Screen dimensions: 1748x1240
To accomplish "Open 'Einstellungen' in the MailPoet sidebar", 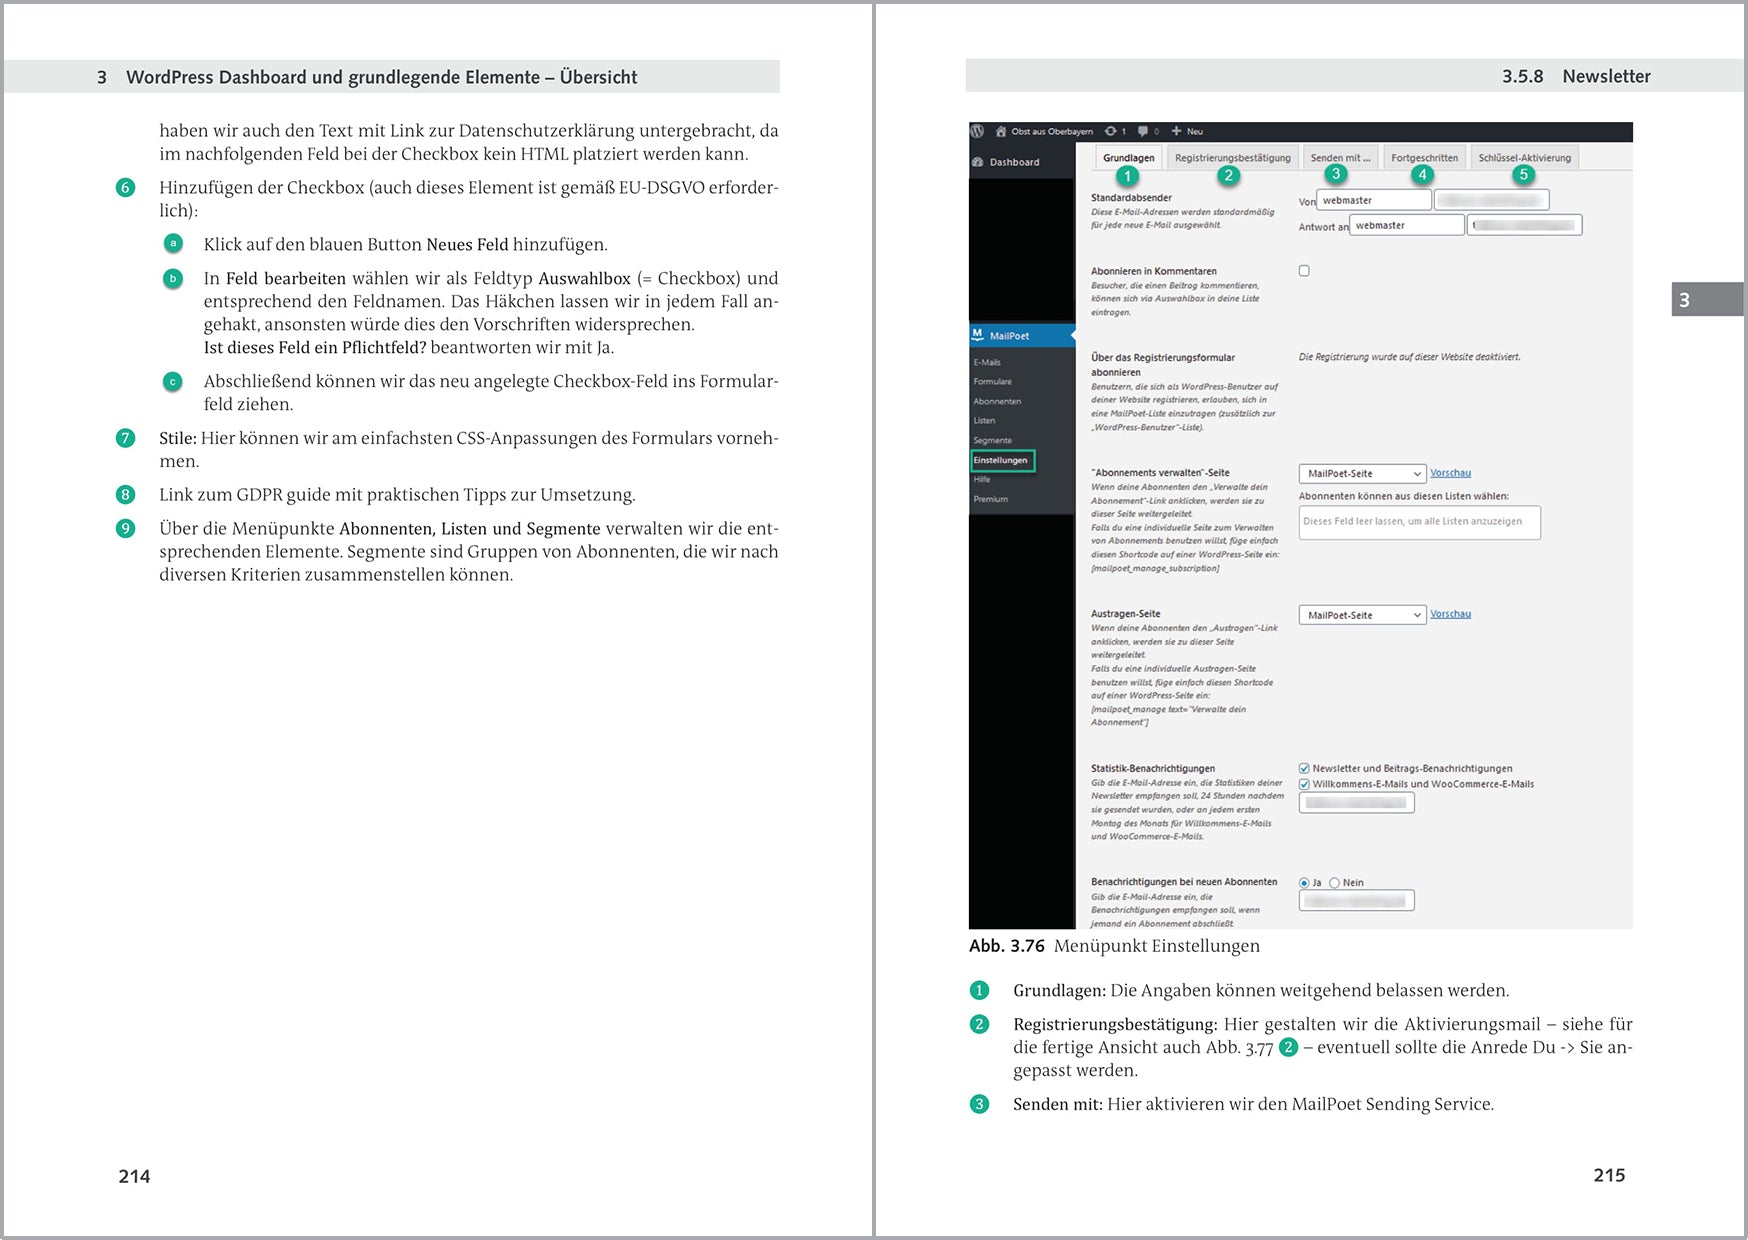I will coord(1001,460).
